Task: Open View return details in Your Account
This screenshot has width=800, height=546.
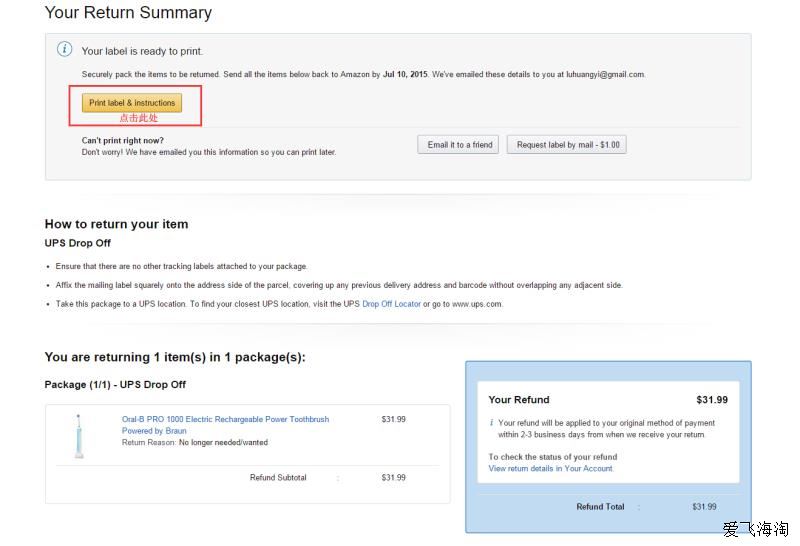Action: click(551, 468)
